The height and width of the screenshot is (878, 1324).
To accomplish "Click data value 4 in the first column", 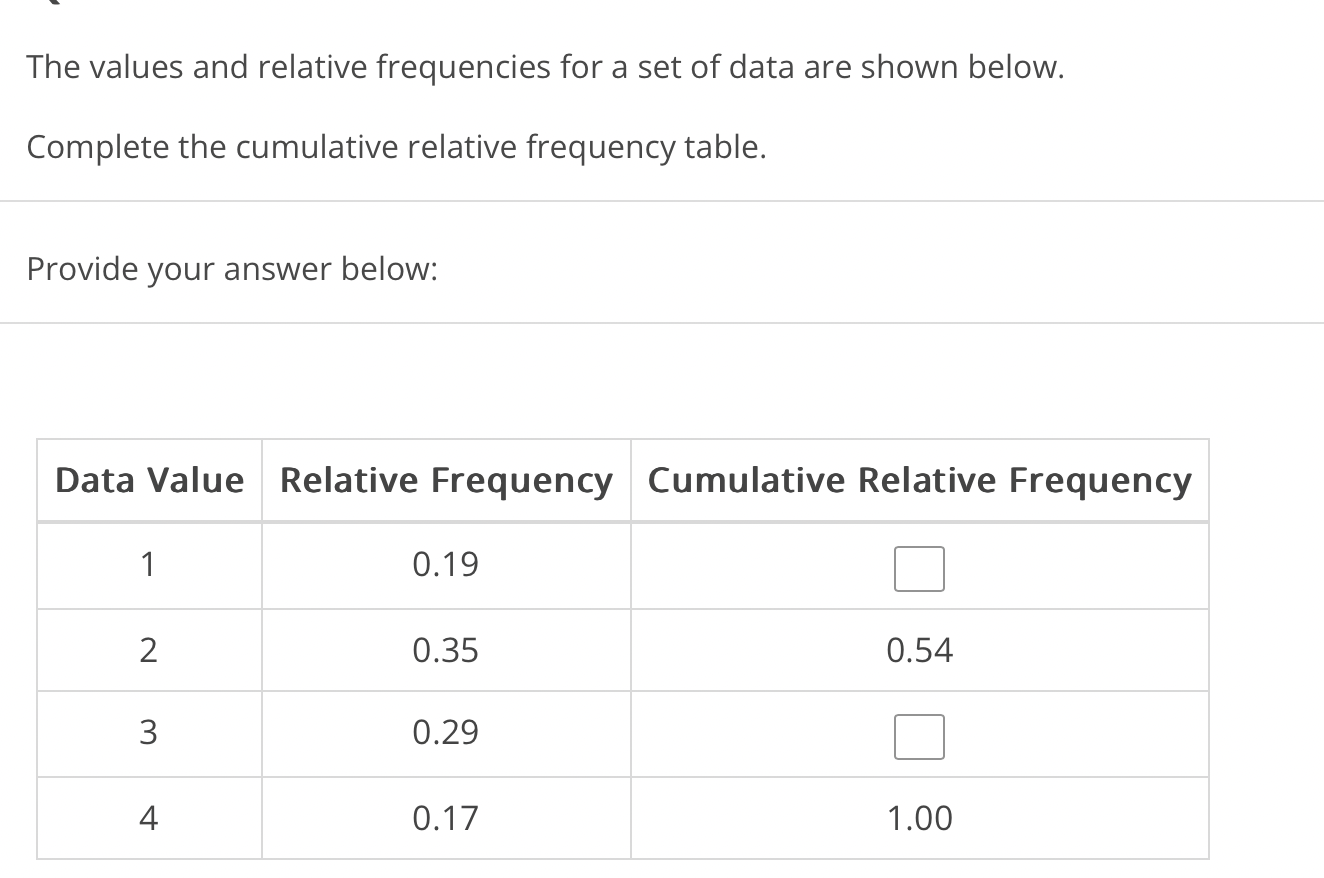I will pos(147,819).
